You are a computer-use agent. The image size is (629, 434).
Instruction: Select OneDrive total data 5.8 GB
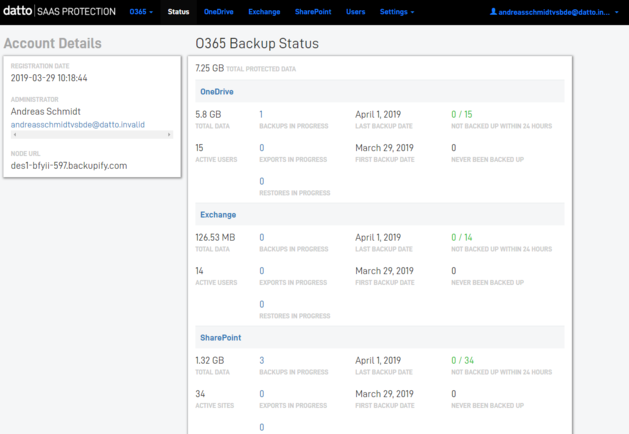[208, 114]
